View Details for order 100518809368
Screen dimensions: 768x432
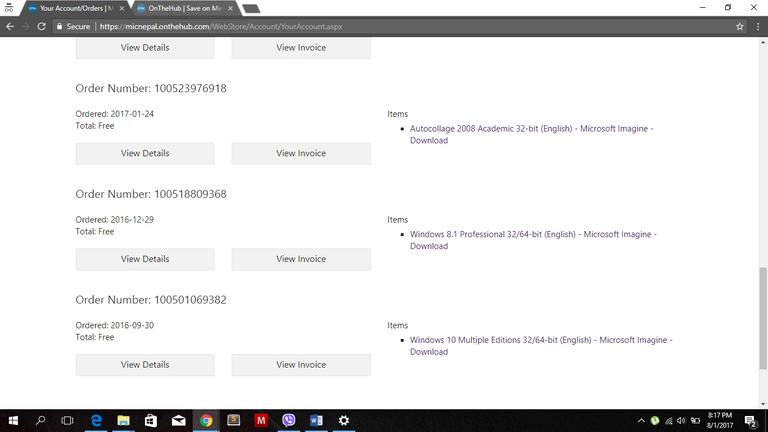pos(145,259)
